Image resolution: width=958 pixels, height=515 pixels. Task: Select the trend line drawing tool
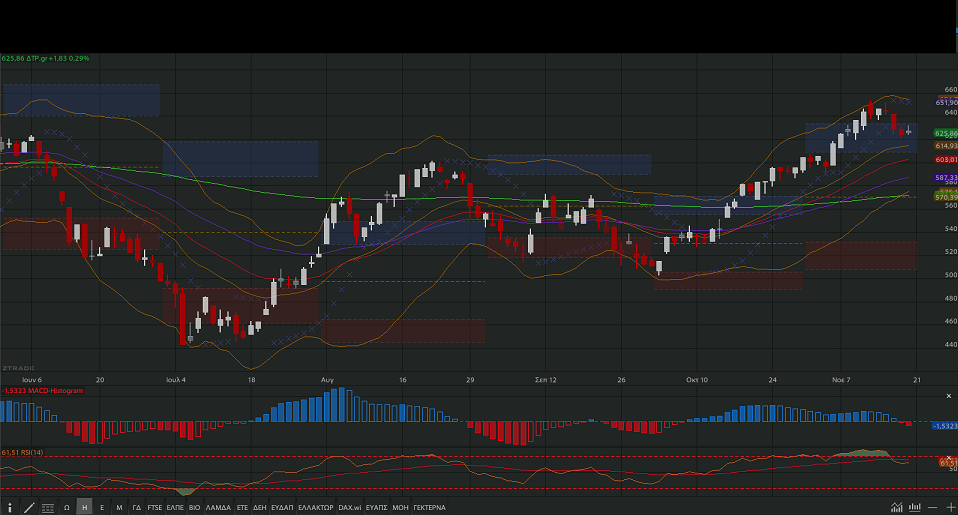(29, 508)
